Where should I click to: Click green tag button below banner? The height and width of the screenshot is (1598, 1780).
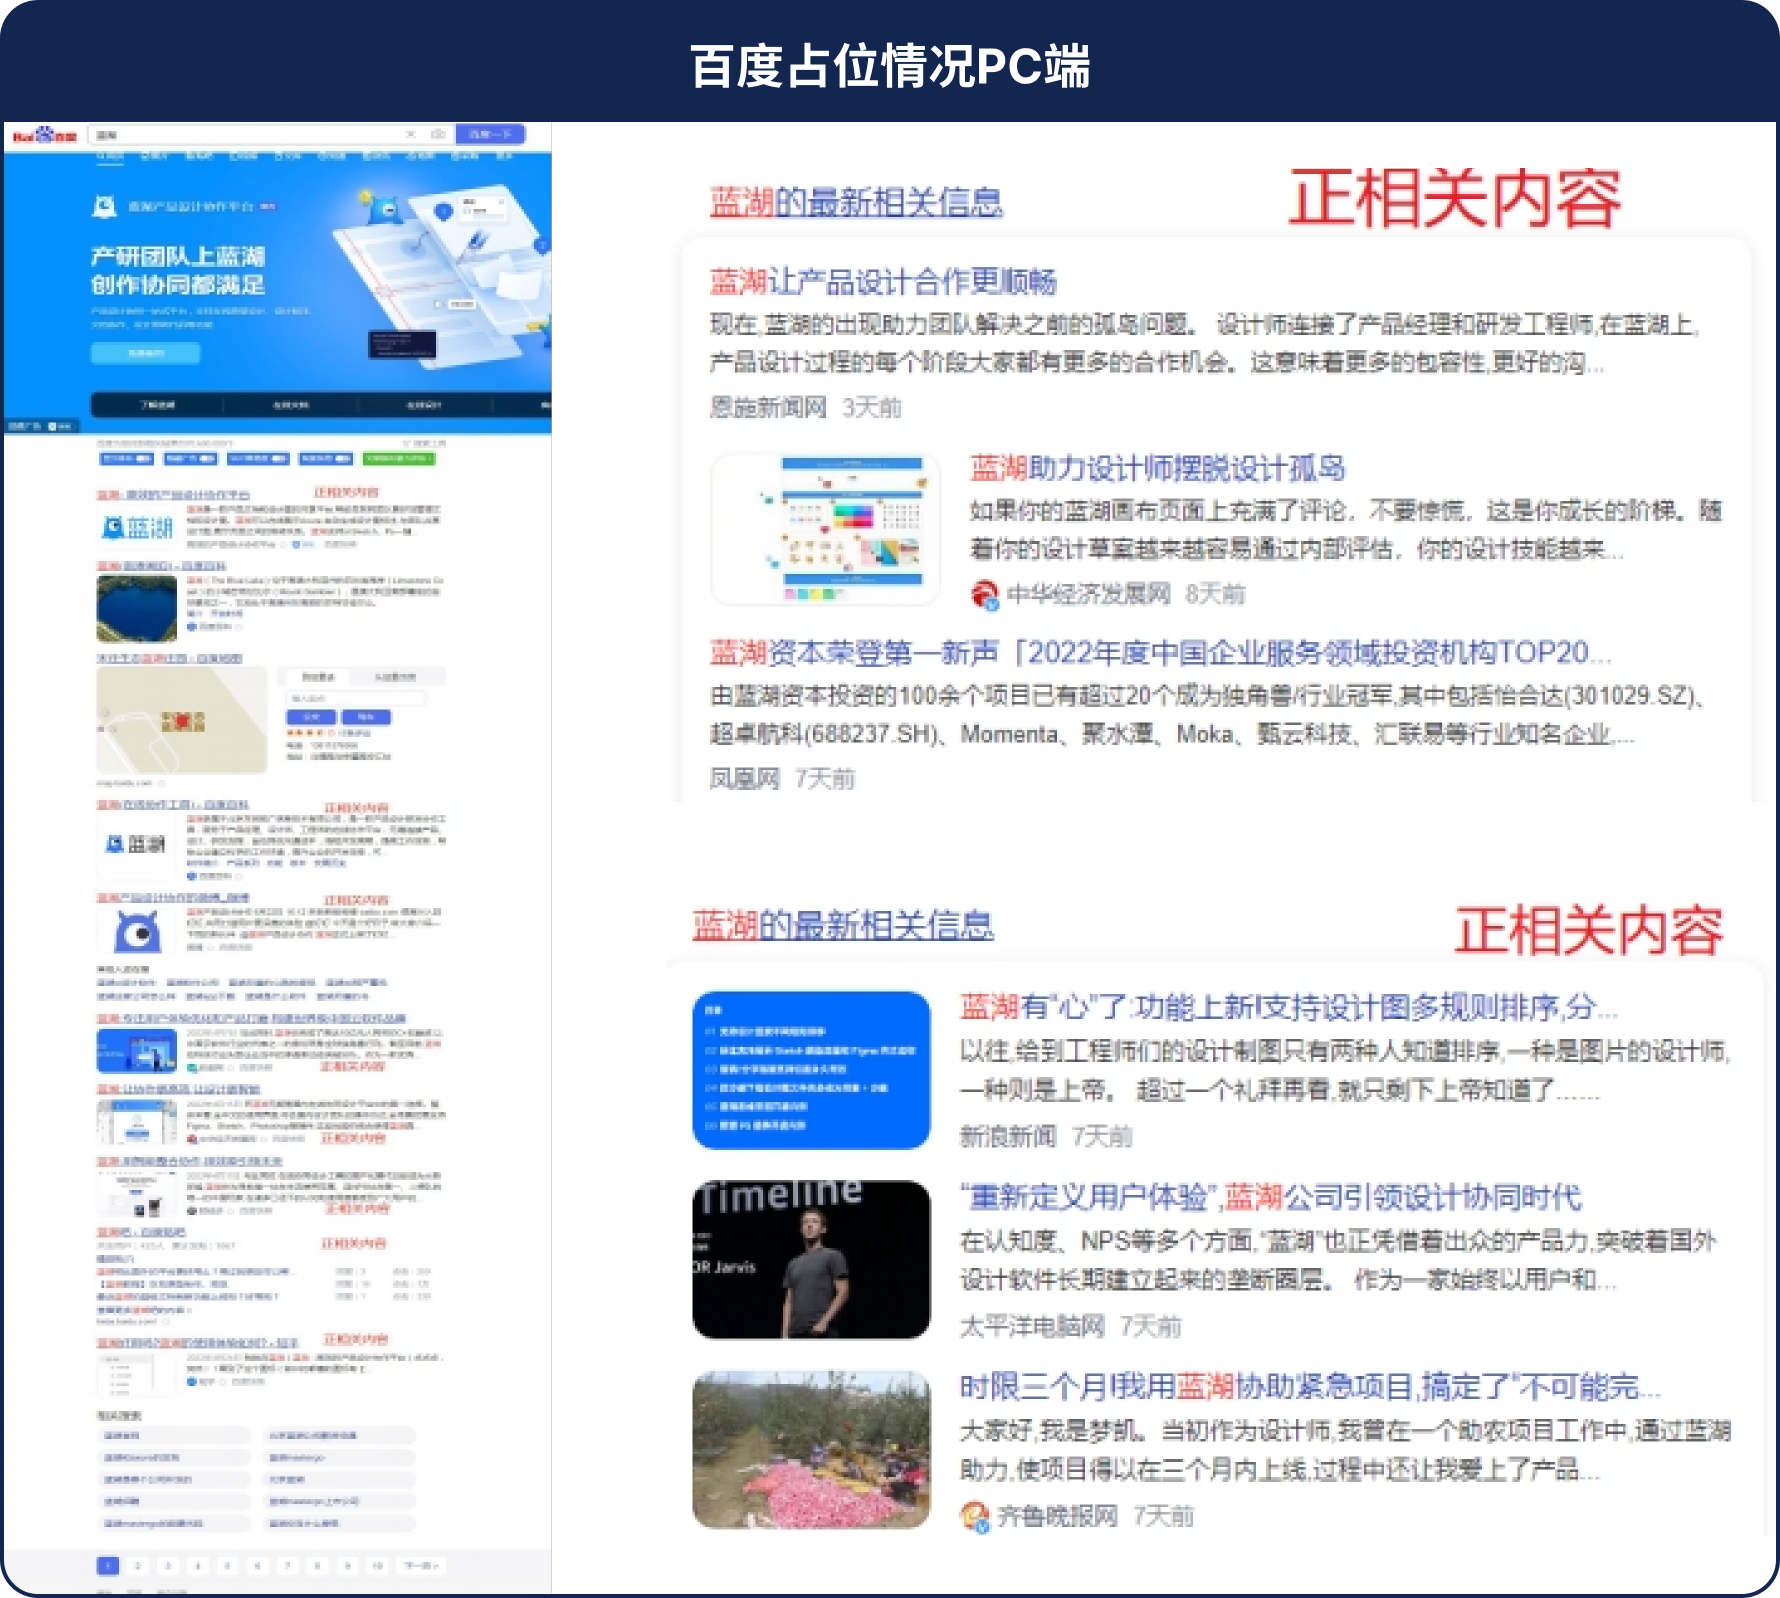coord(399,459)
